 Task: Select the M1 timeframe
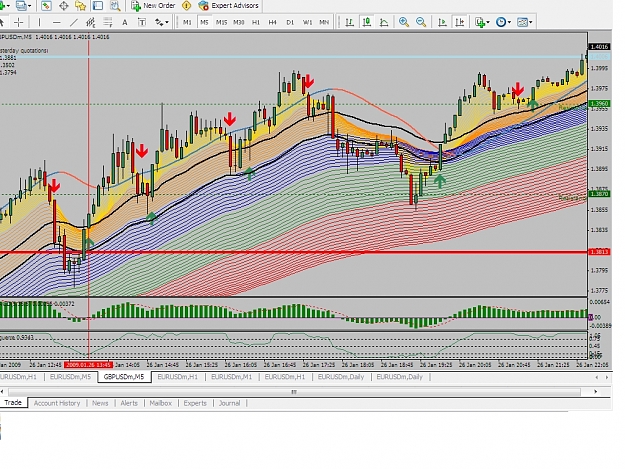(187, 22)
